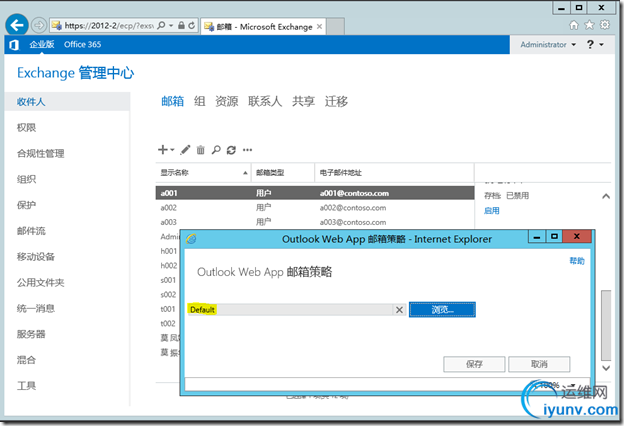Screen dimensions: 624x426
Task: Click the details pane vertical scrollbar
Action: pos(606,325)
